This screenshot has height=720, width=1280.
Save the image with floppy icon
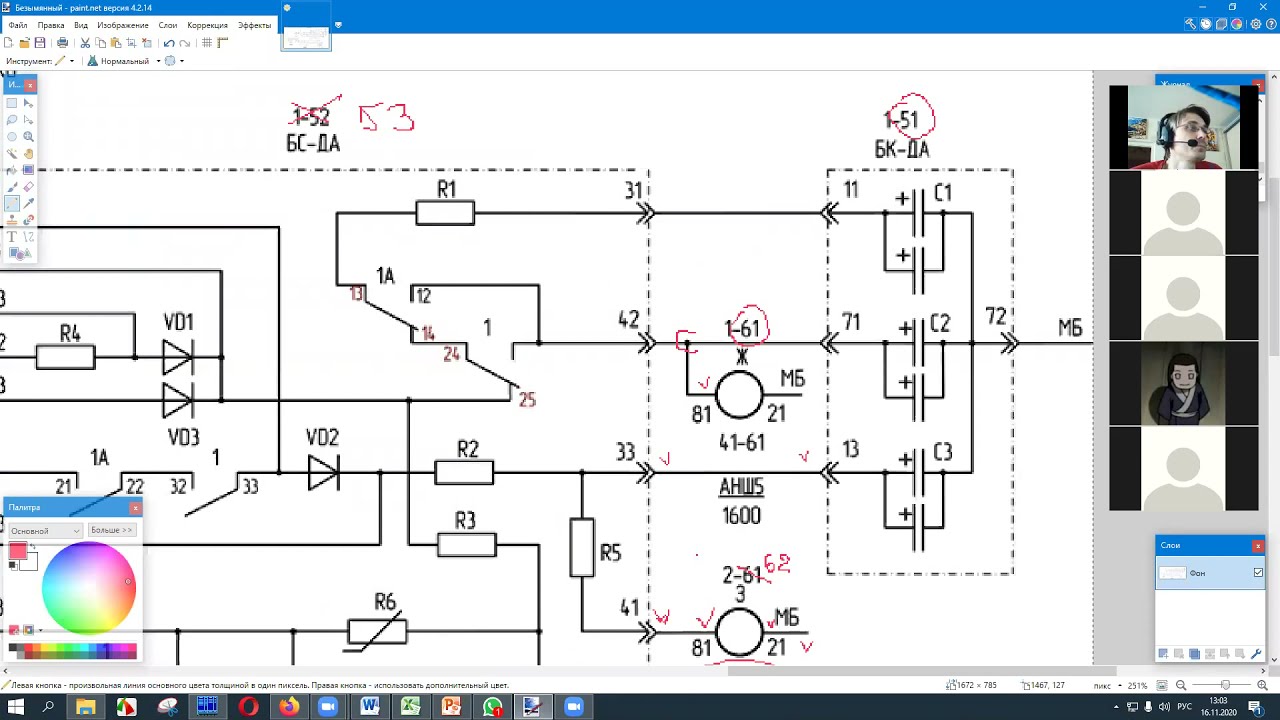point(40,43)
